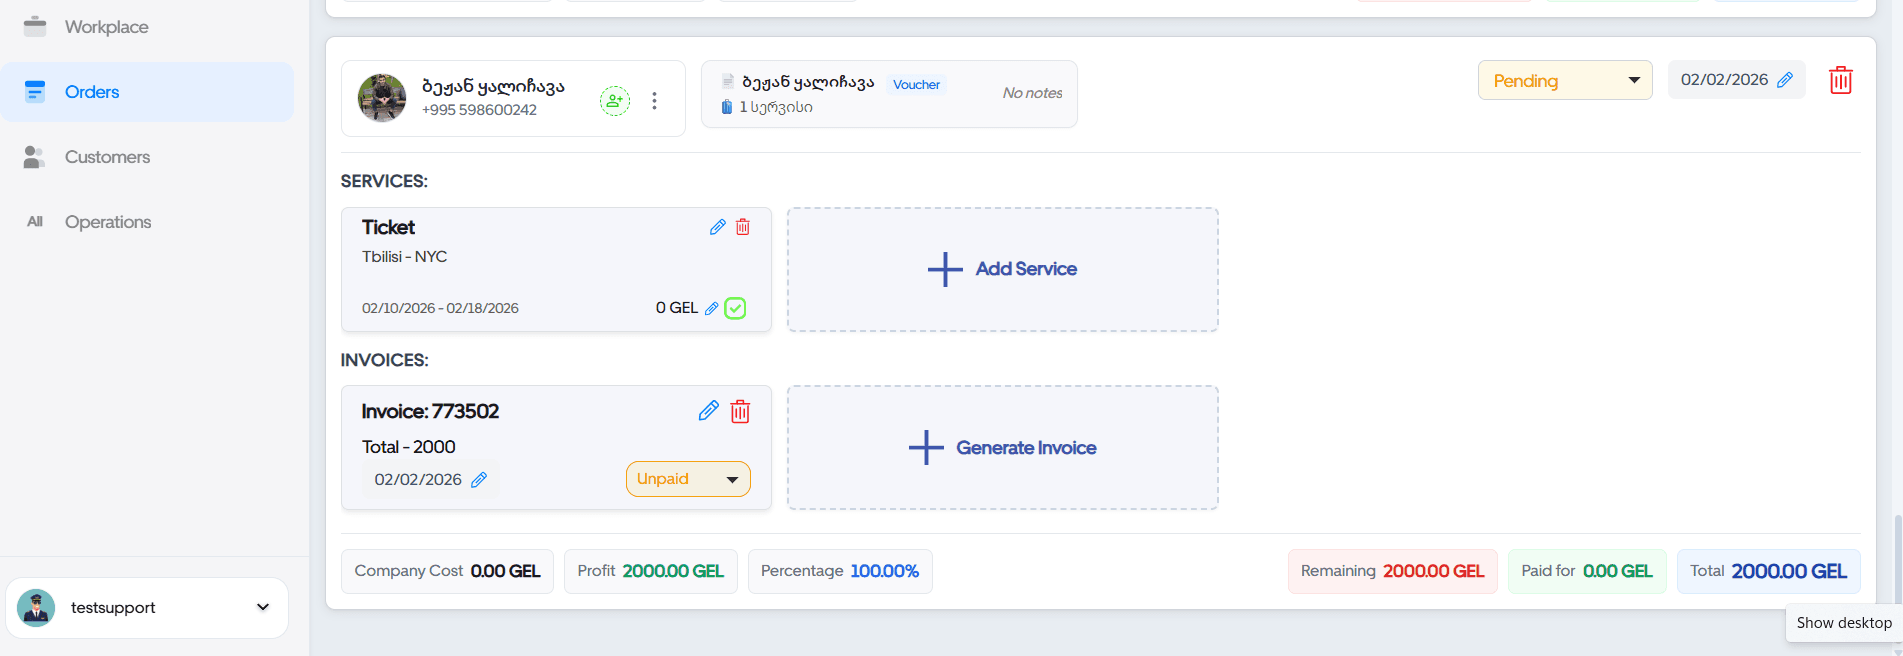
Task: Go to Customers in the sidebar
Action: click(107, 157)
